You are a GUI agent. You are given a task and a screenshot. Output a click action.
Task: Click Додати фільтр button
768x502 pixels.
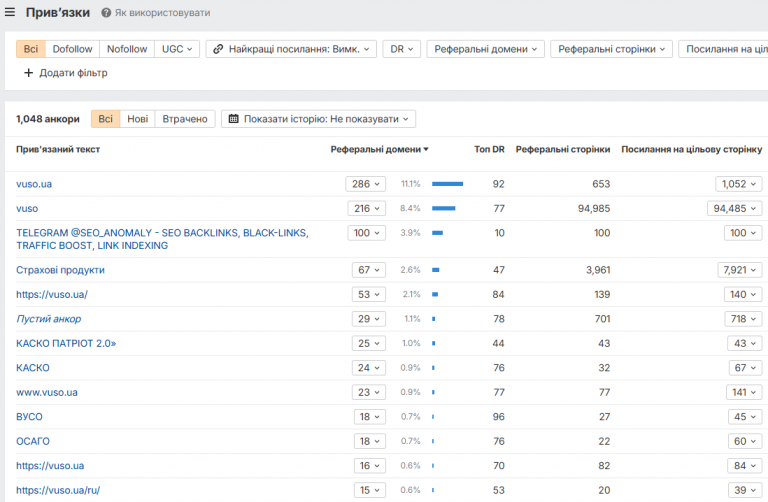click(66, 73)
